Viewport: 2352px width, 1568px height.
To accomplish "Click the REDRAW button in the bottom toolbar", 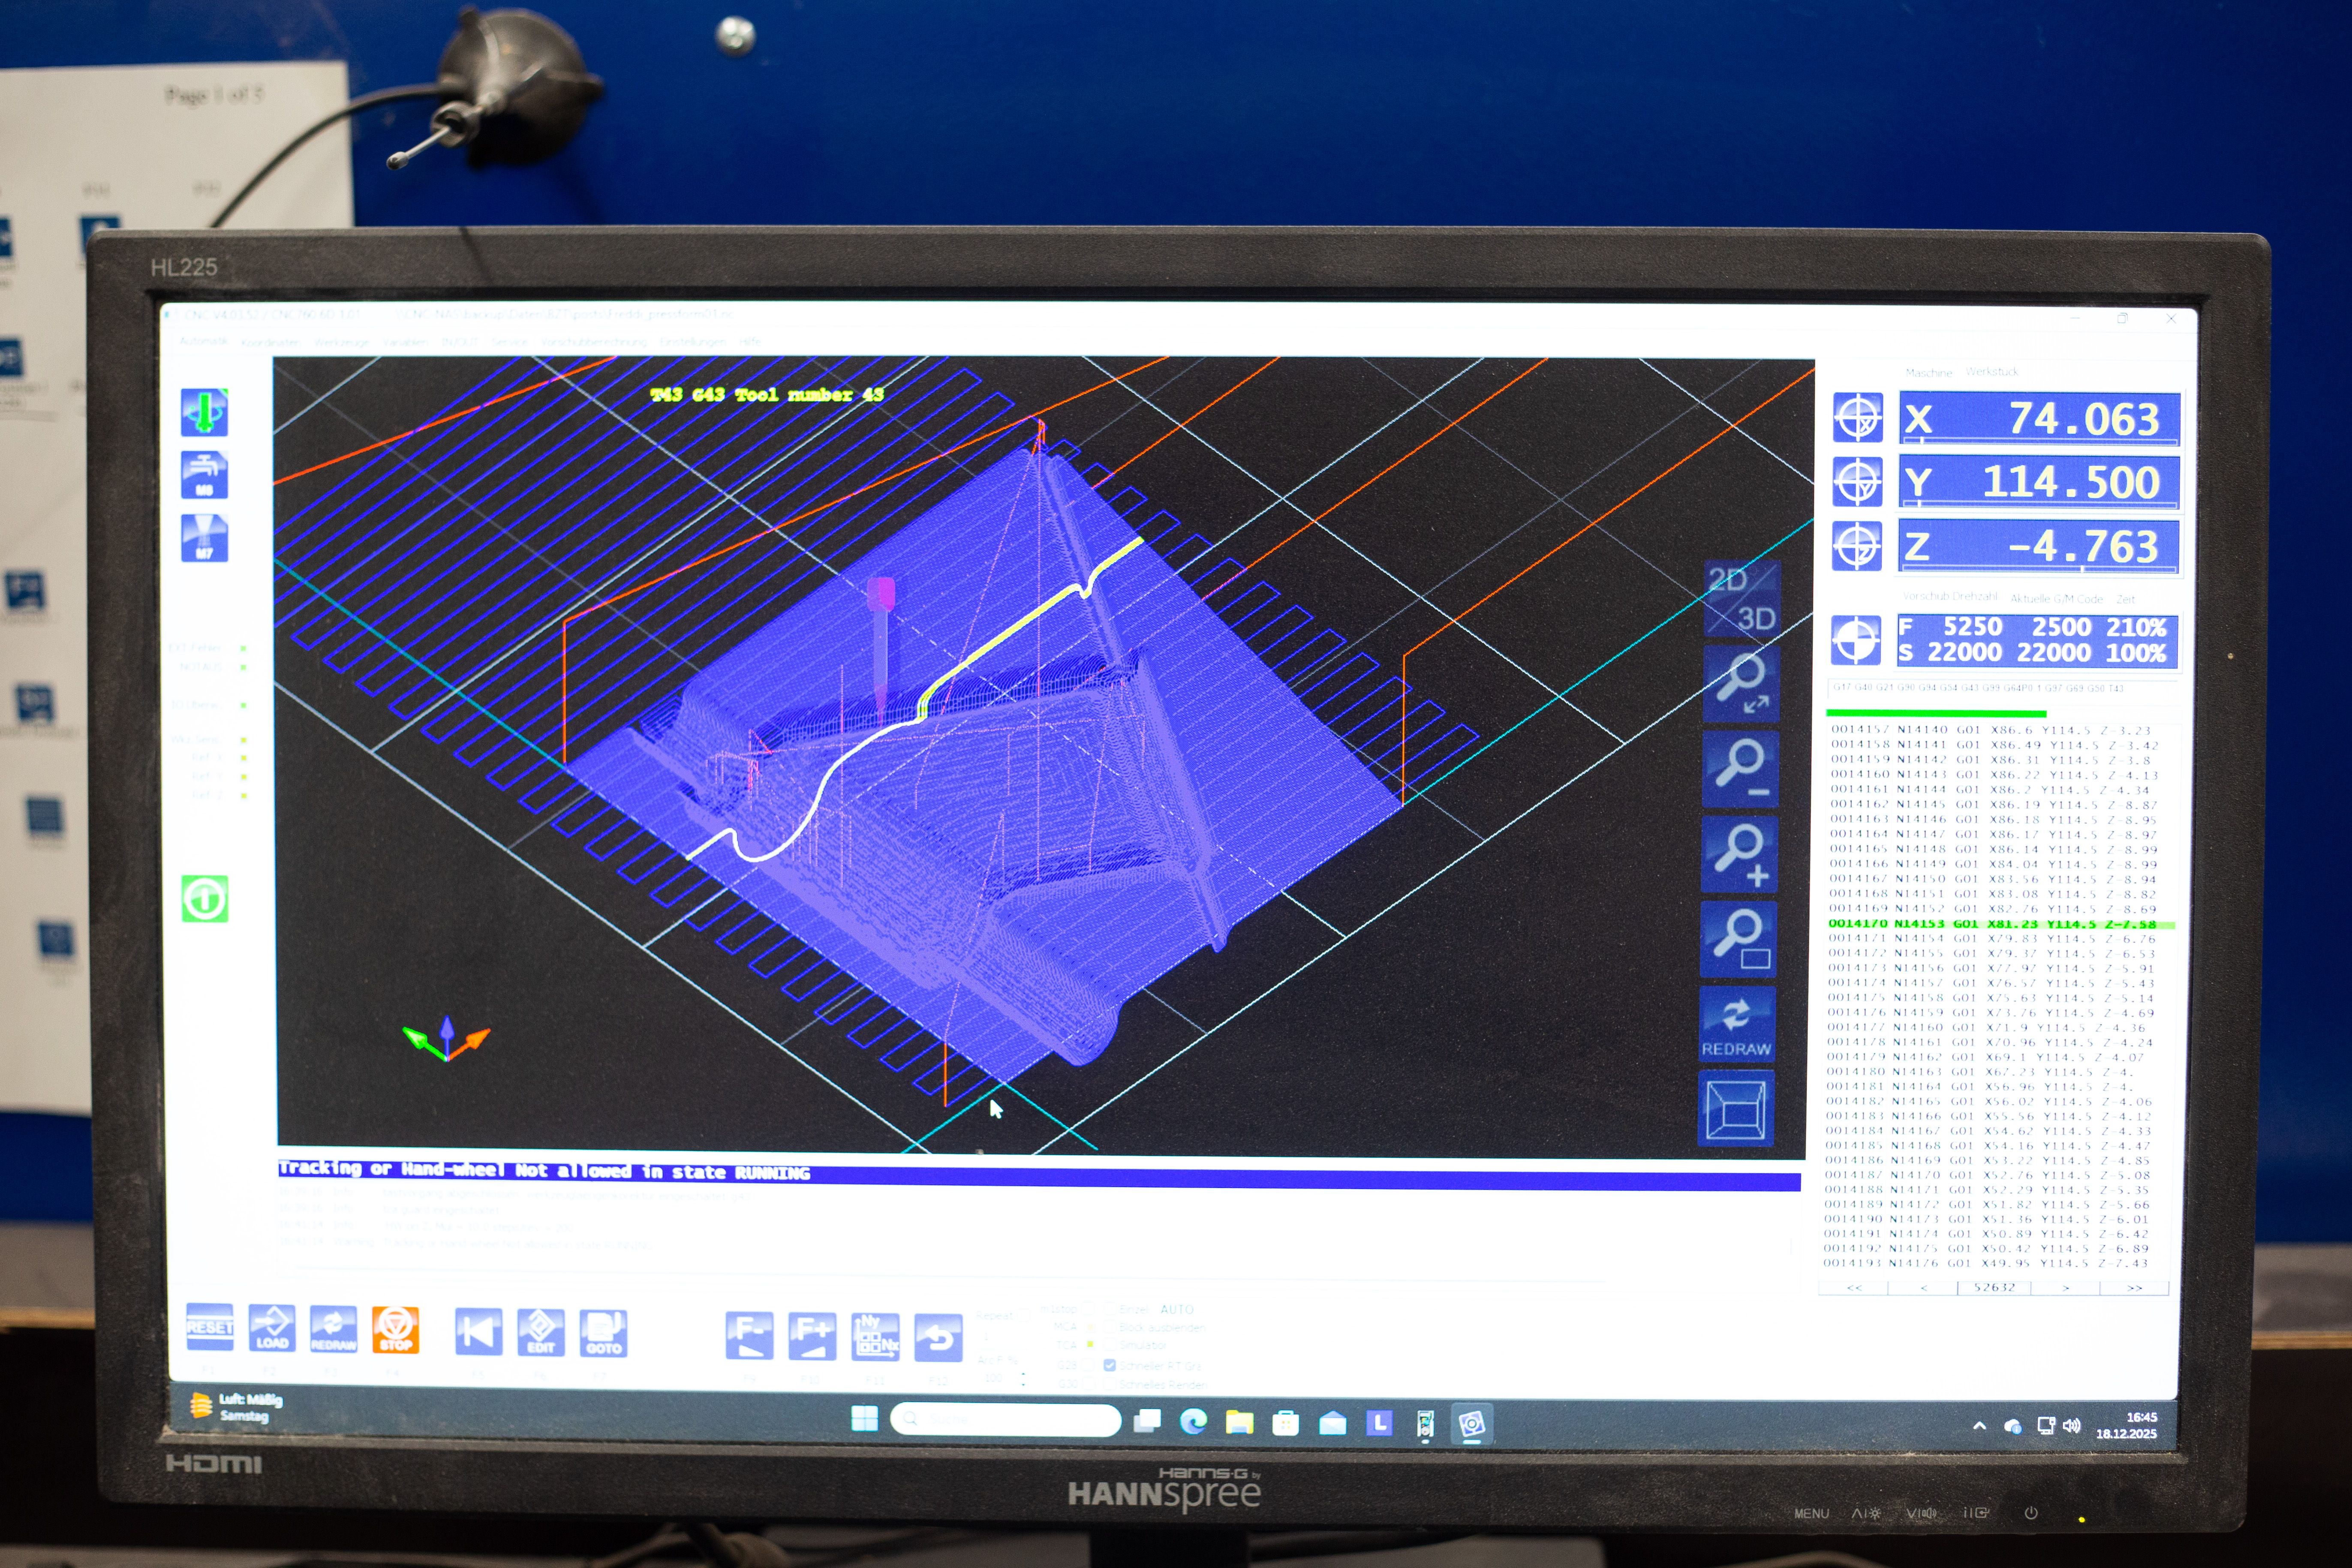I will pos(333,1329).
